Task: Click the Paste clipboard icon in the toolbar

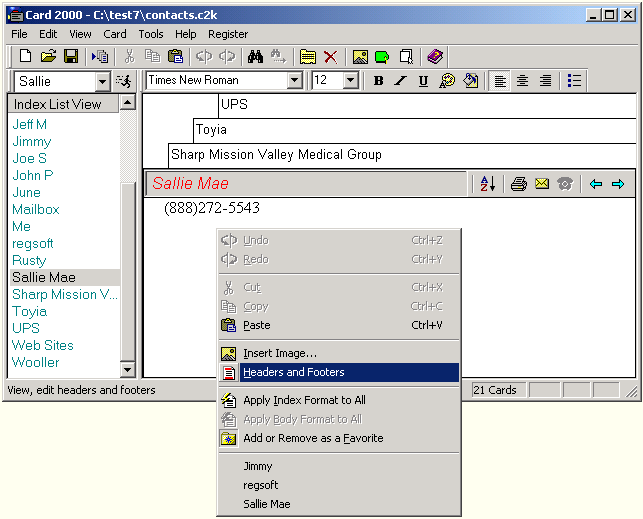Action: [176, 56]
